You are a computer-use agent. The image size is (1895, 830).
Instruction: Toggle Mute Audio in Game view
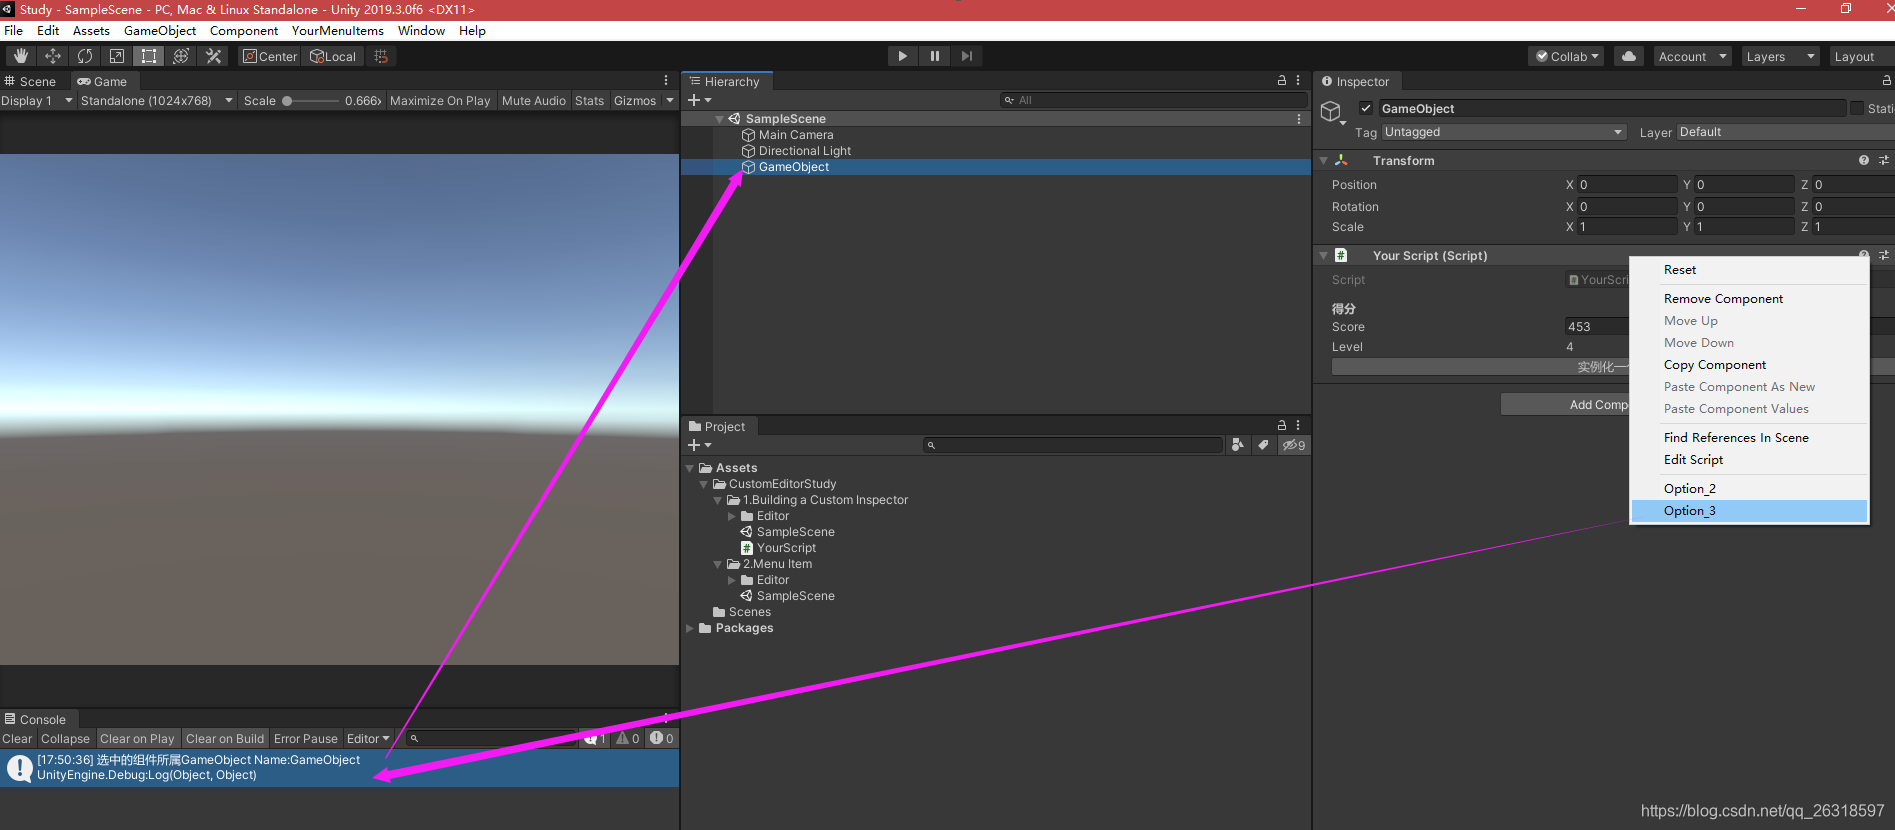pos(534,101)
